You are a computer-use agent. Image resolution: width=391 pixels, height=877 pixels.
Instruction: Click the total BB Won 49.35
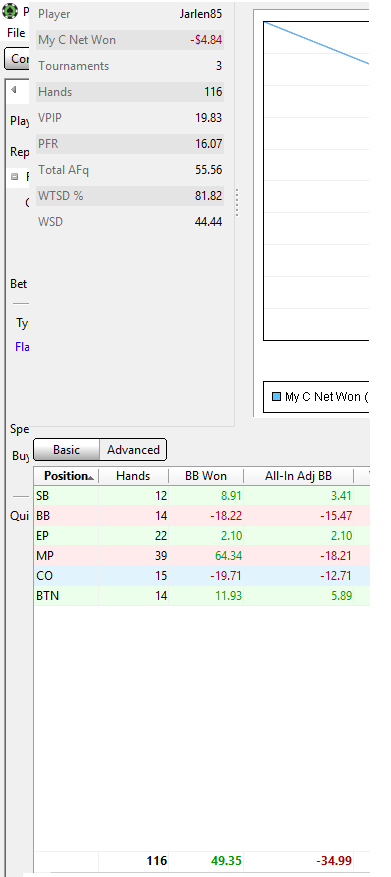click(x=227, y=861)
